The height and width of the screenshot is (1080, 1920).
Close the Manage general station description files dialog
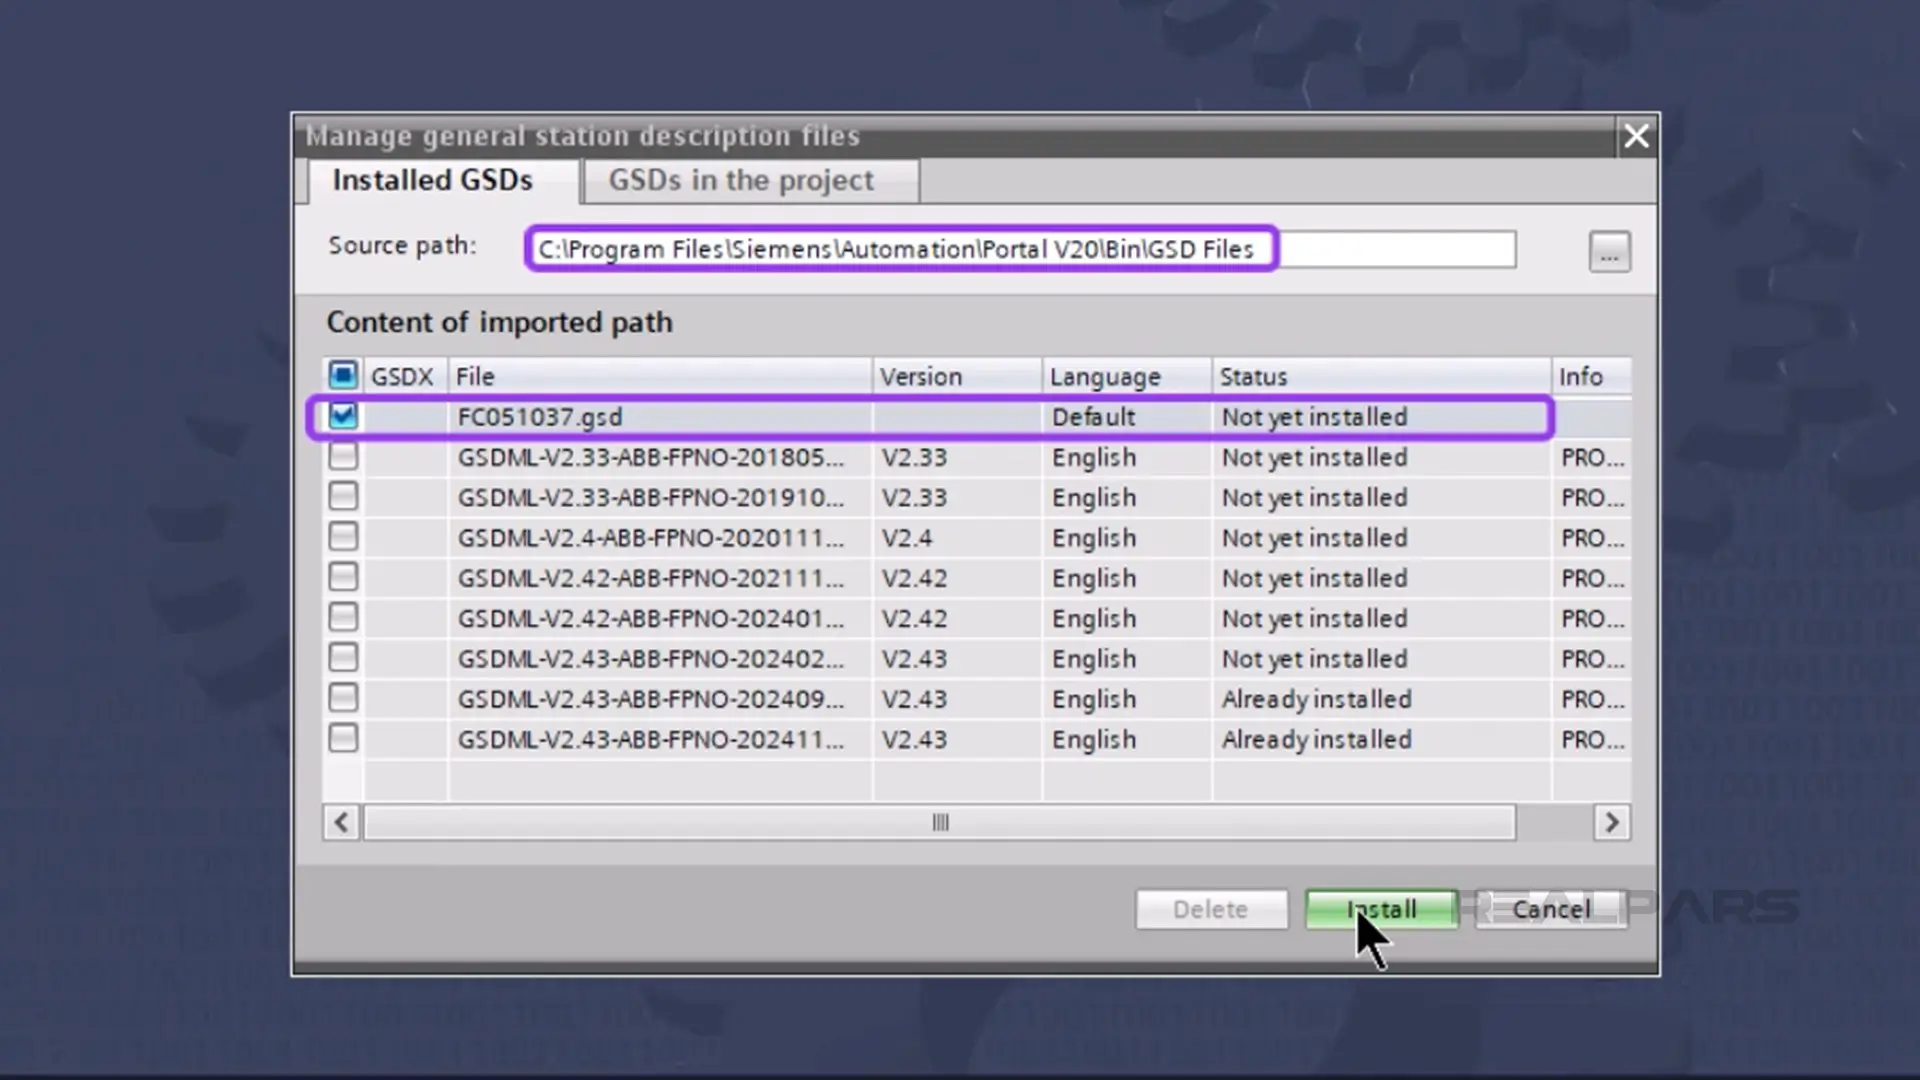pos(1636,136)
